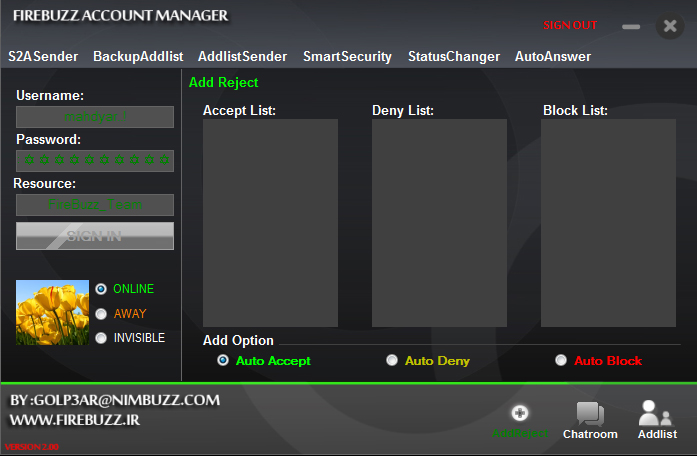Choose the Auto Block option
The image size is (697, 456).
[561, 360]
